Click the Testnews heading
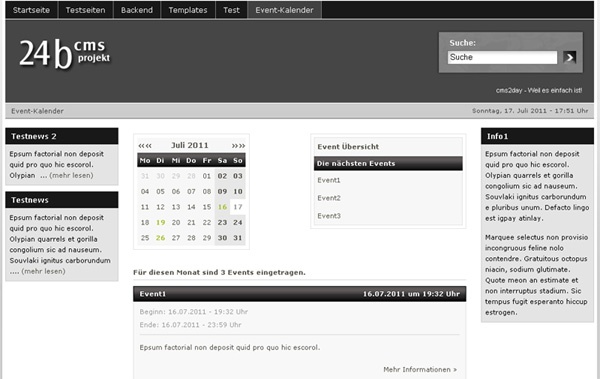The width and height of the screenshot is (600, 379). pos(30,200)
